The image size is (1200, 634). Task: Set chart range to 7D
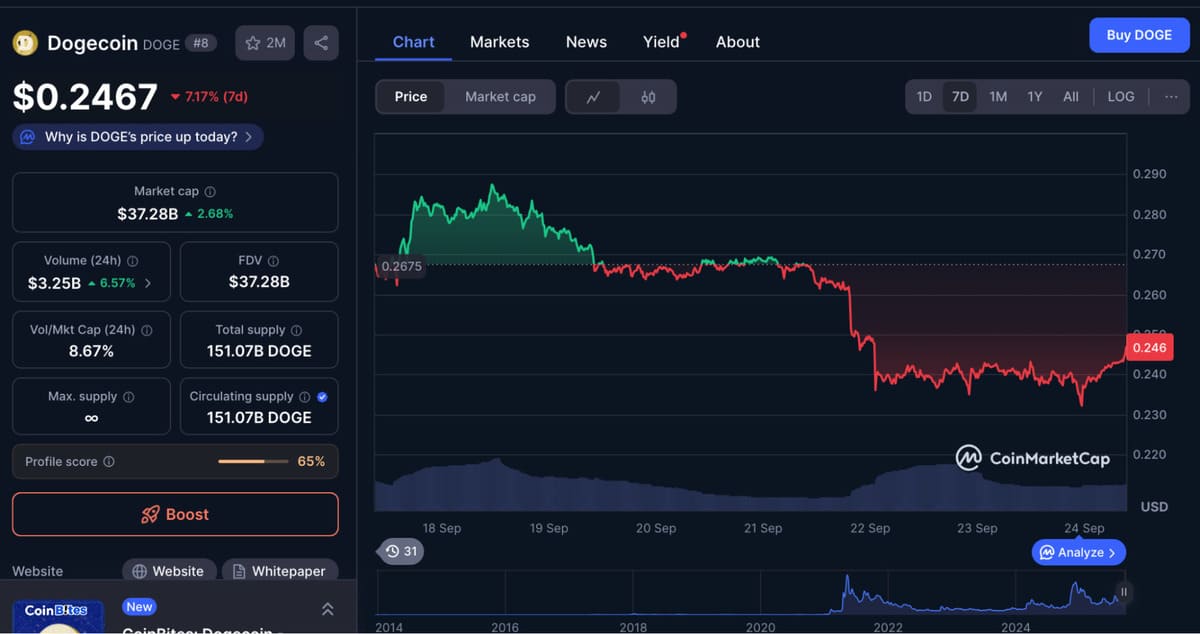click(x=960, y=97)
